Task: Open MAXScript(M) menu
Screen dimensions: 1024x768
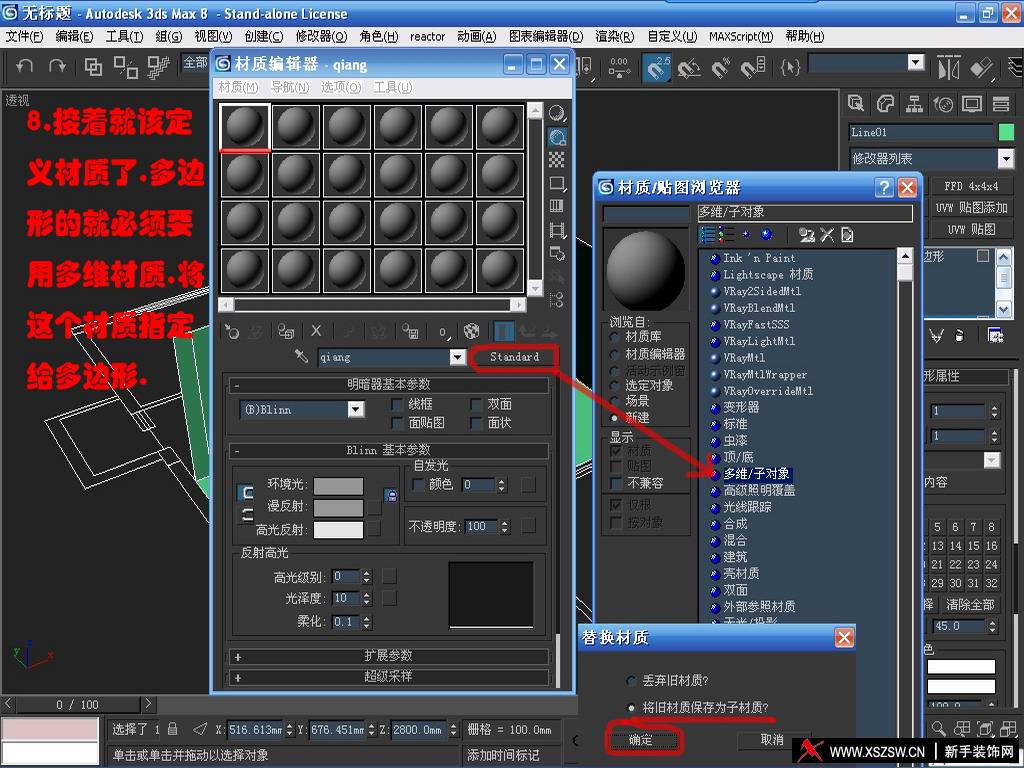Action: click(x=741, y=37)
